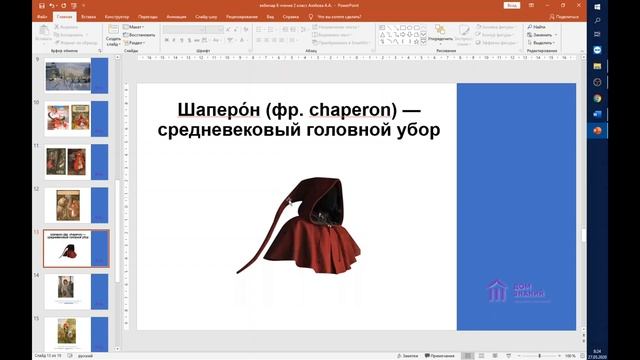
Task: Open the Выделить dropdown
Action: (x=541, y=42)
